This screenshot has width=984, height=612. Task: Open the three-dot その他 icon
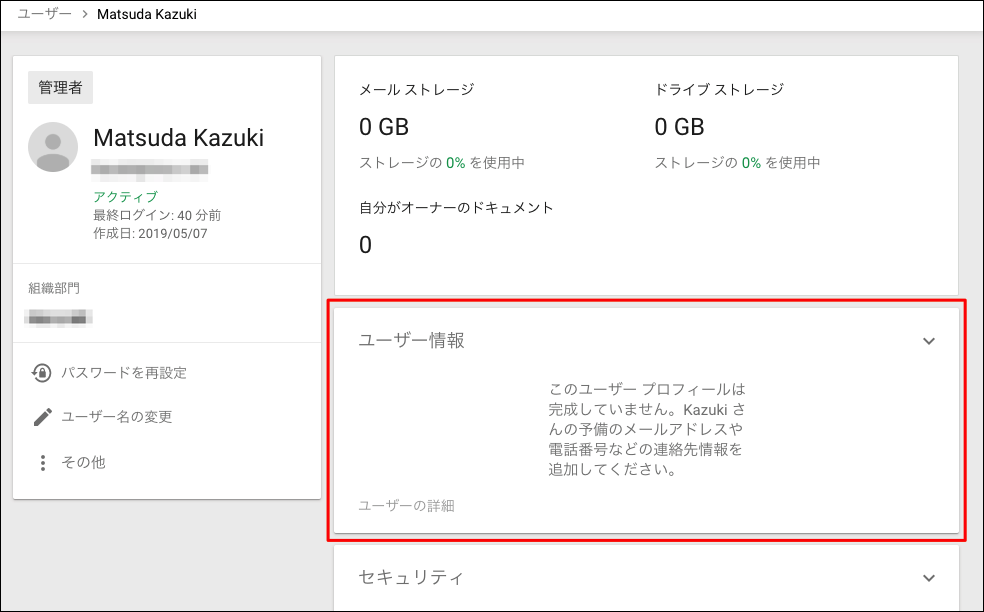coord(43,463)
